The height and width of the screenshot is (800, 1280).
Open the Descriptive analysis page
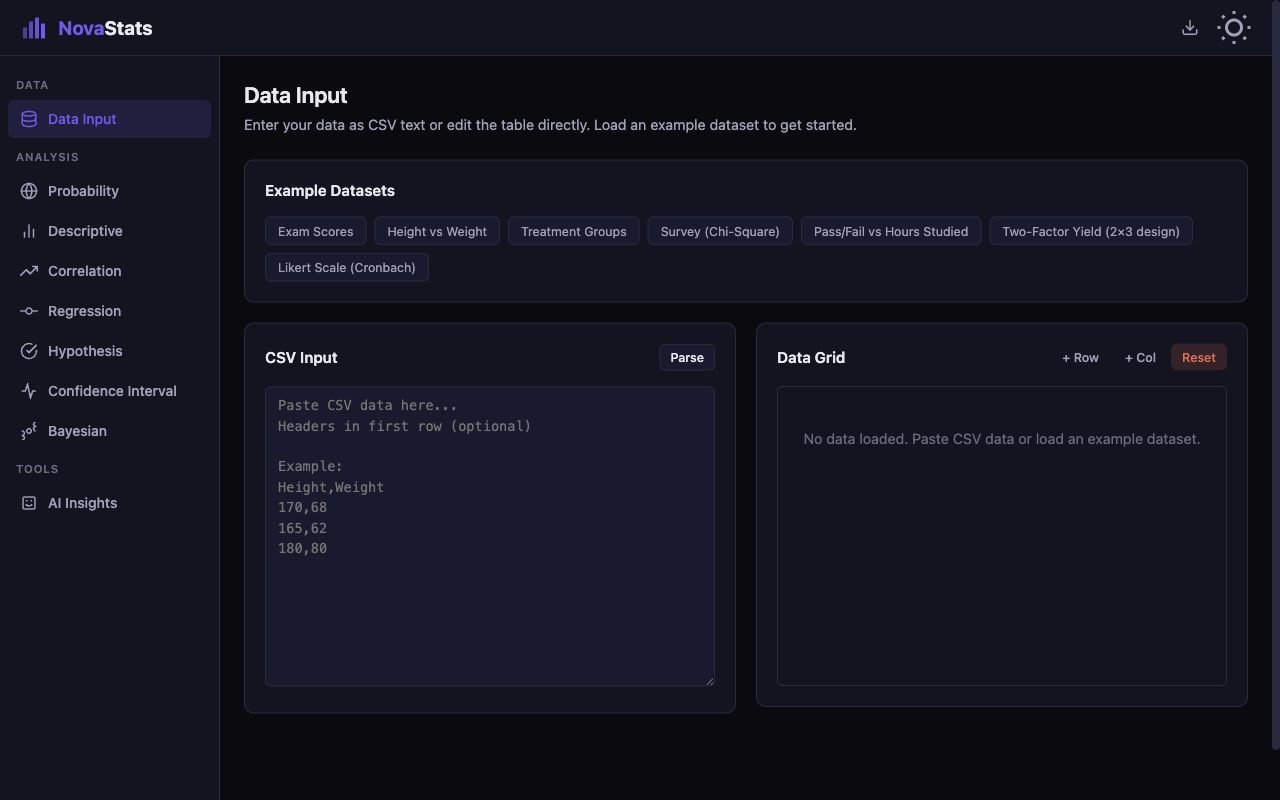(x=109, y=231)
